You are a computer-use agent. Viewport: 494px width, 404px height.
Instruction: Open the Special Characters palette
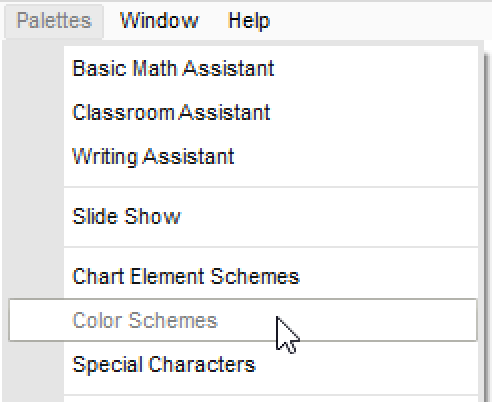click(243, 364)
